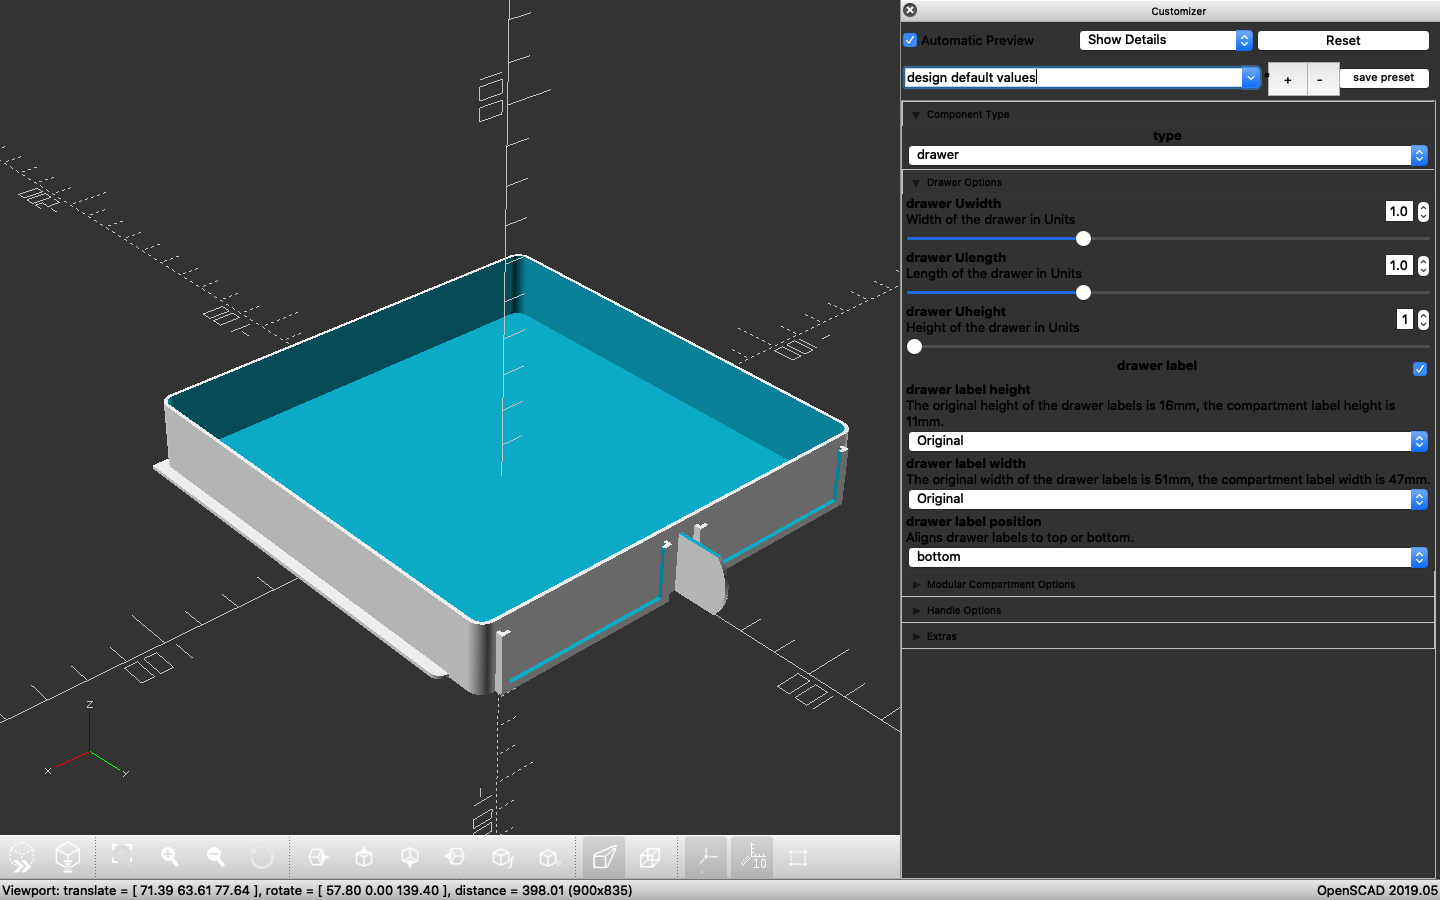Toggle the Automatic Preview checkbox

point(910,40)
